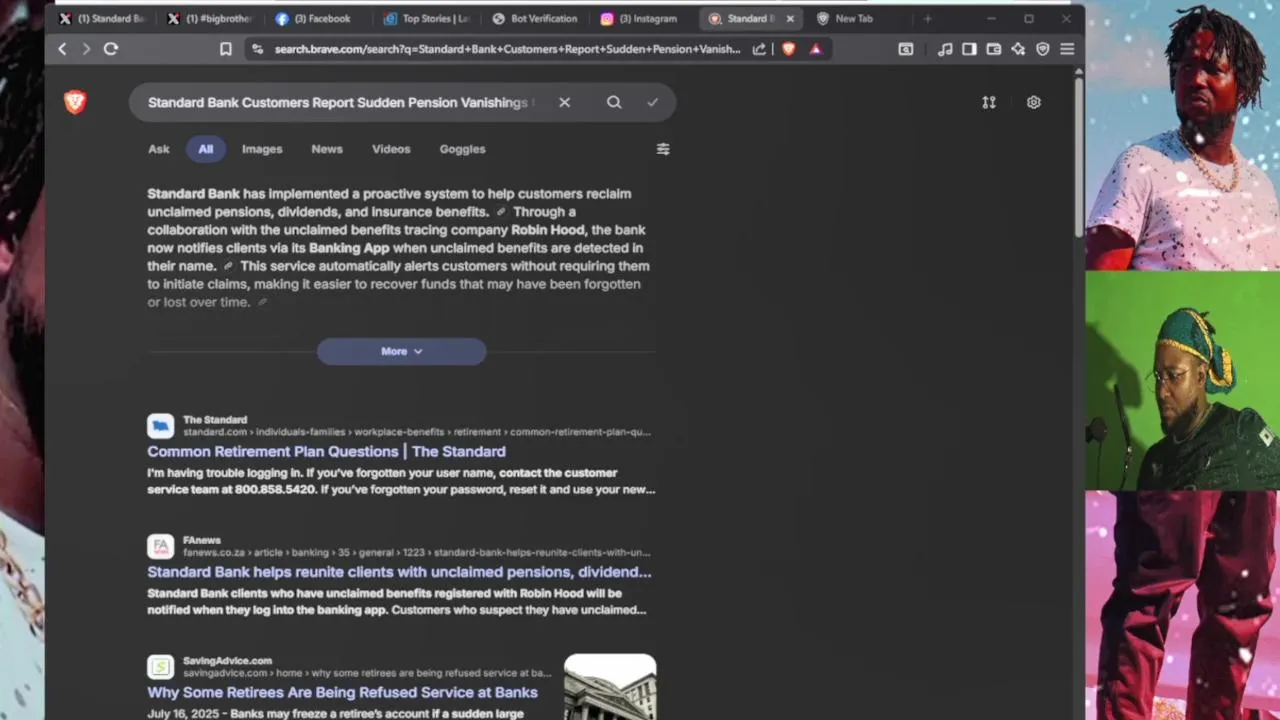This screenshot has width=1280, height=720.
Task: Select the Goggles results filter
Action: tap(462, 149)
